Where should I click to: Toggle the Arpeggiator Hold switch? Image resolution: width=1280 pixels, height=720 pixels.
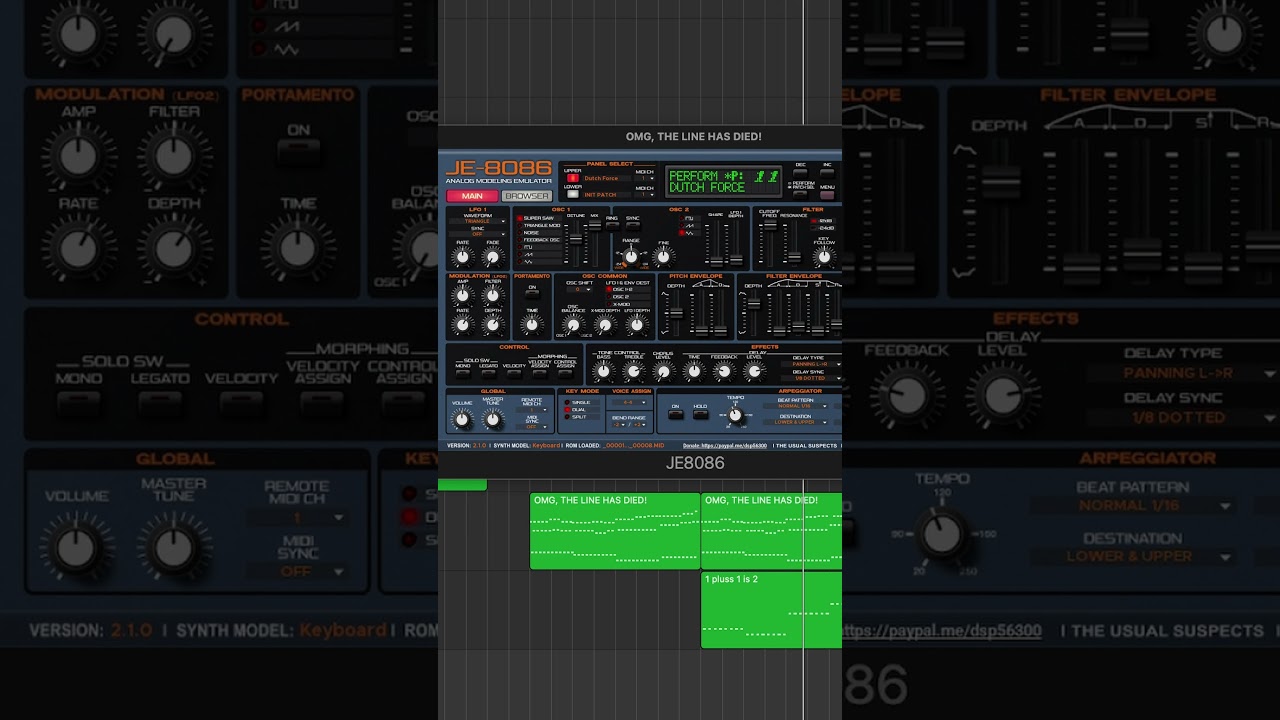(700, 415)
